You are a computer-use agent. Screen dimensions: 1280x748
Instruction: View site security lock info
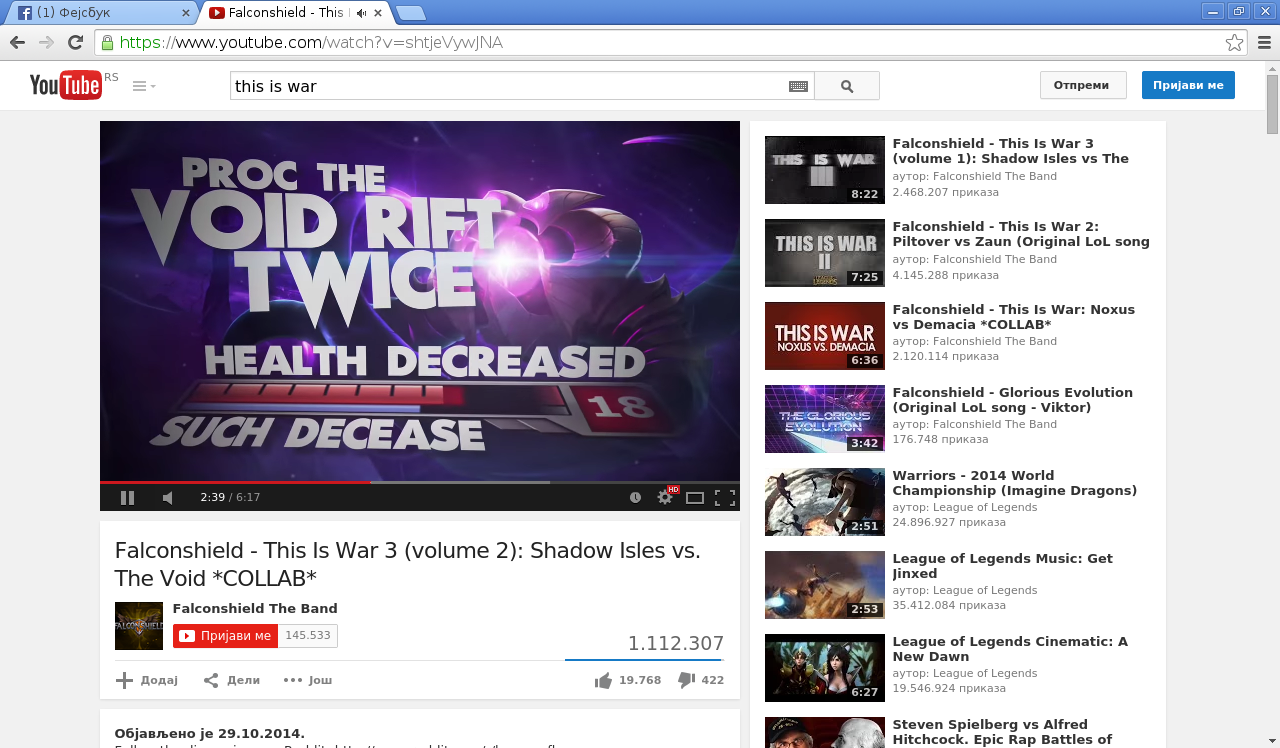click(107, 42)
